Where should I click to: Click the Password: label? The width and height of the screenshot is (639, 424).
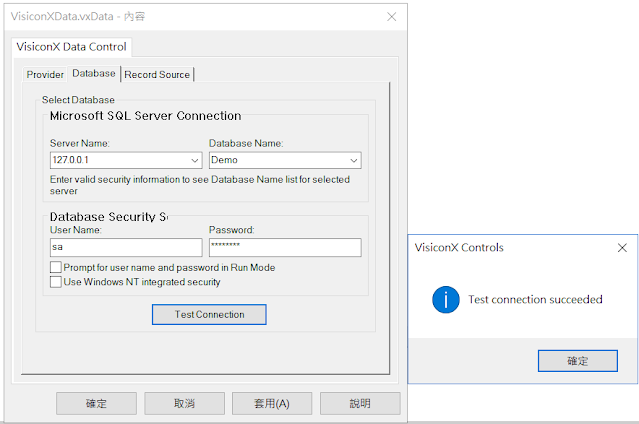[231, 230]
